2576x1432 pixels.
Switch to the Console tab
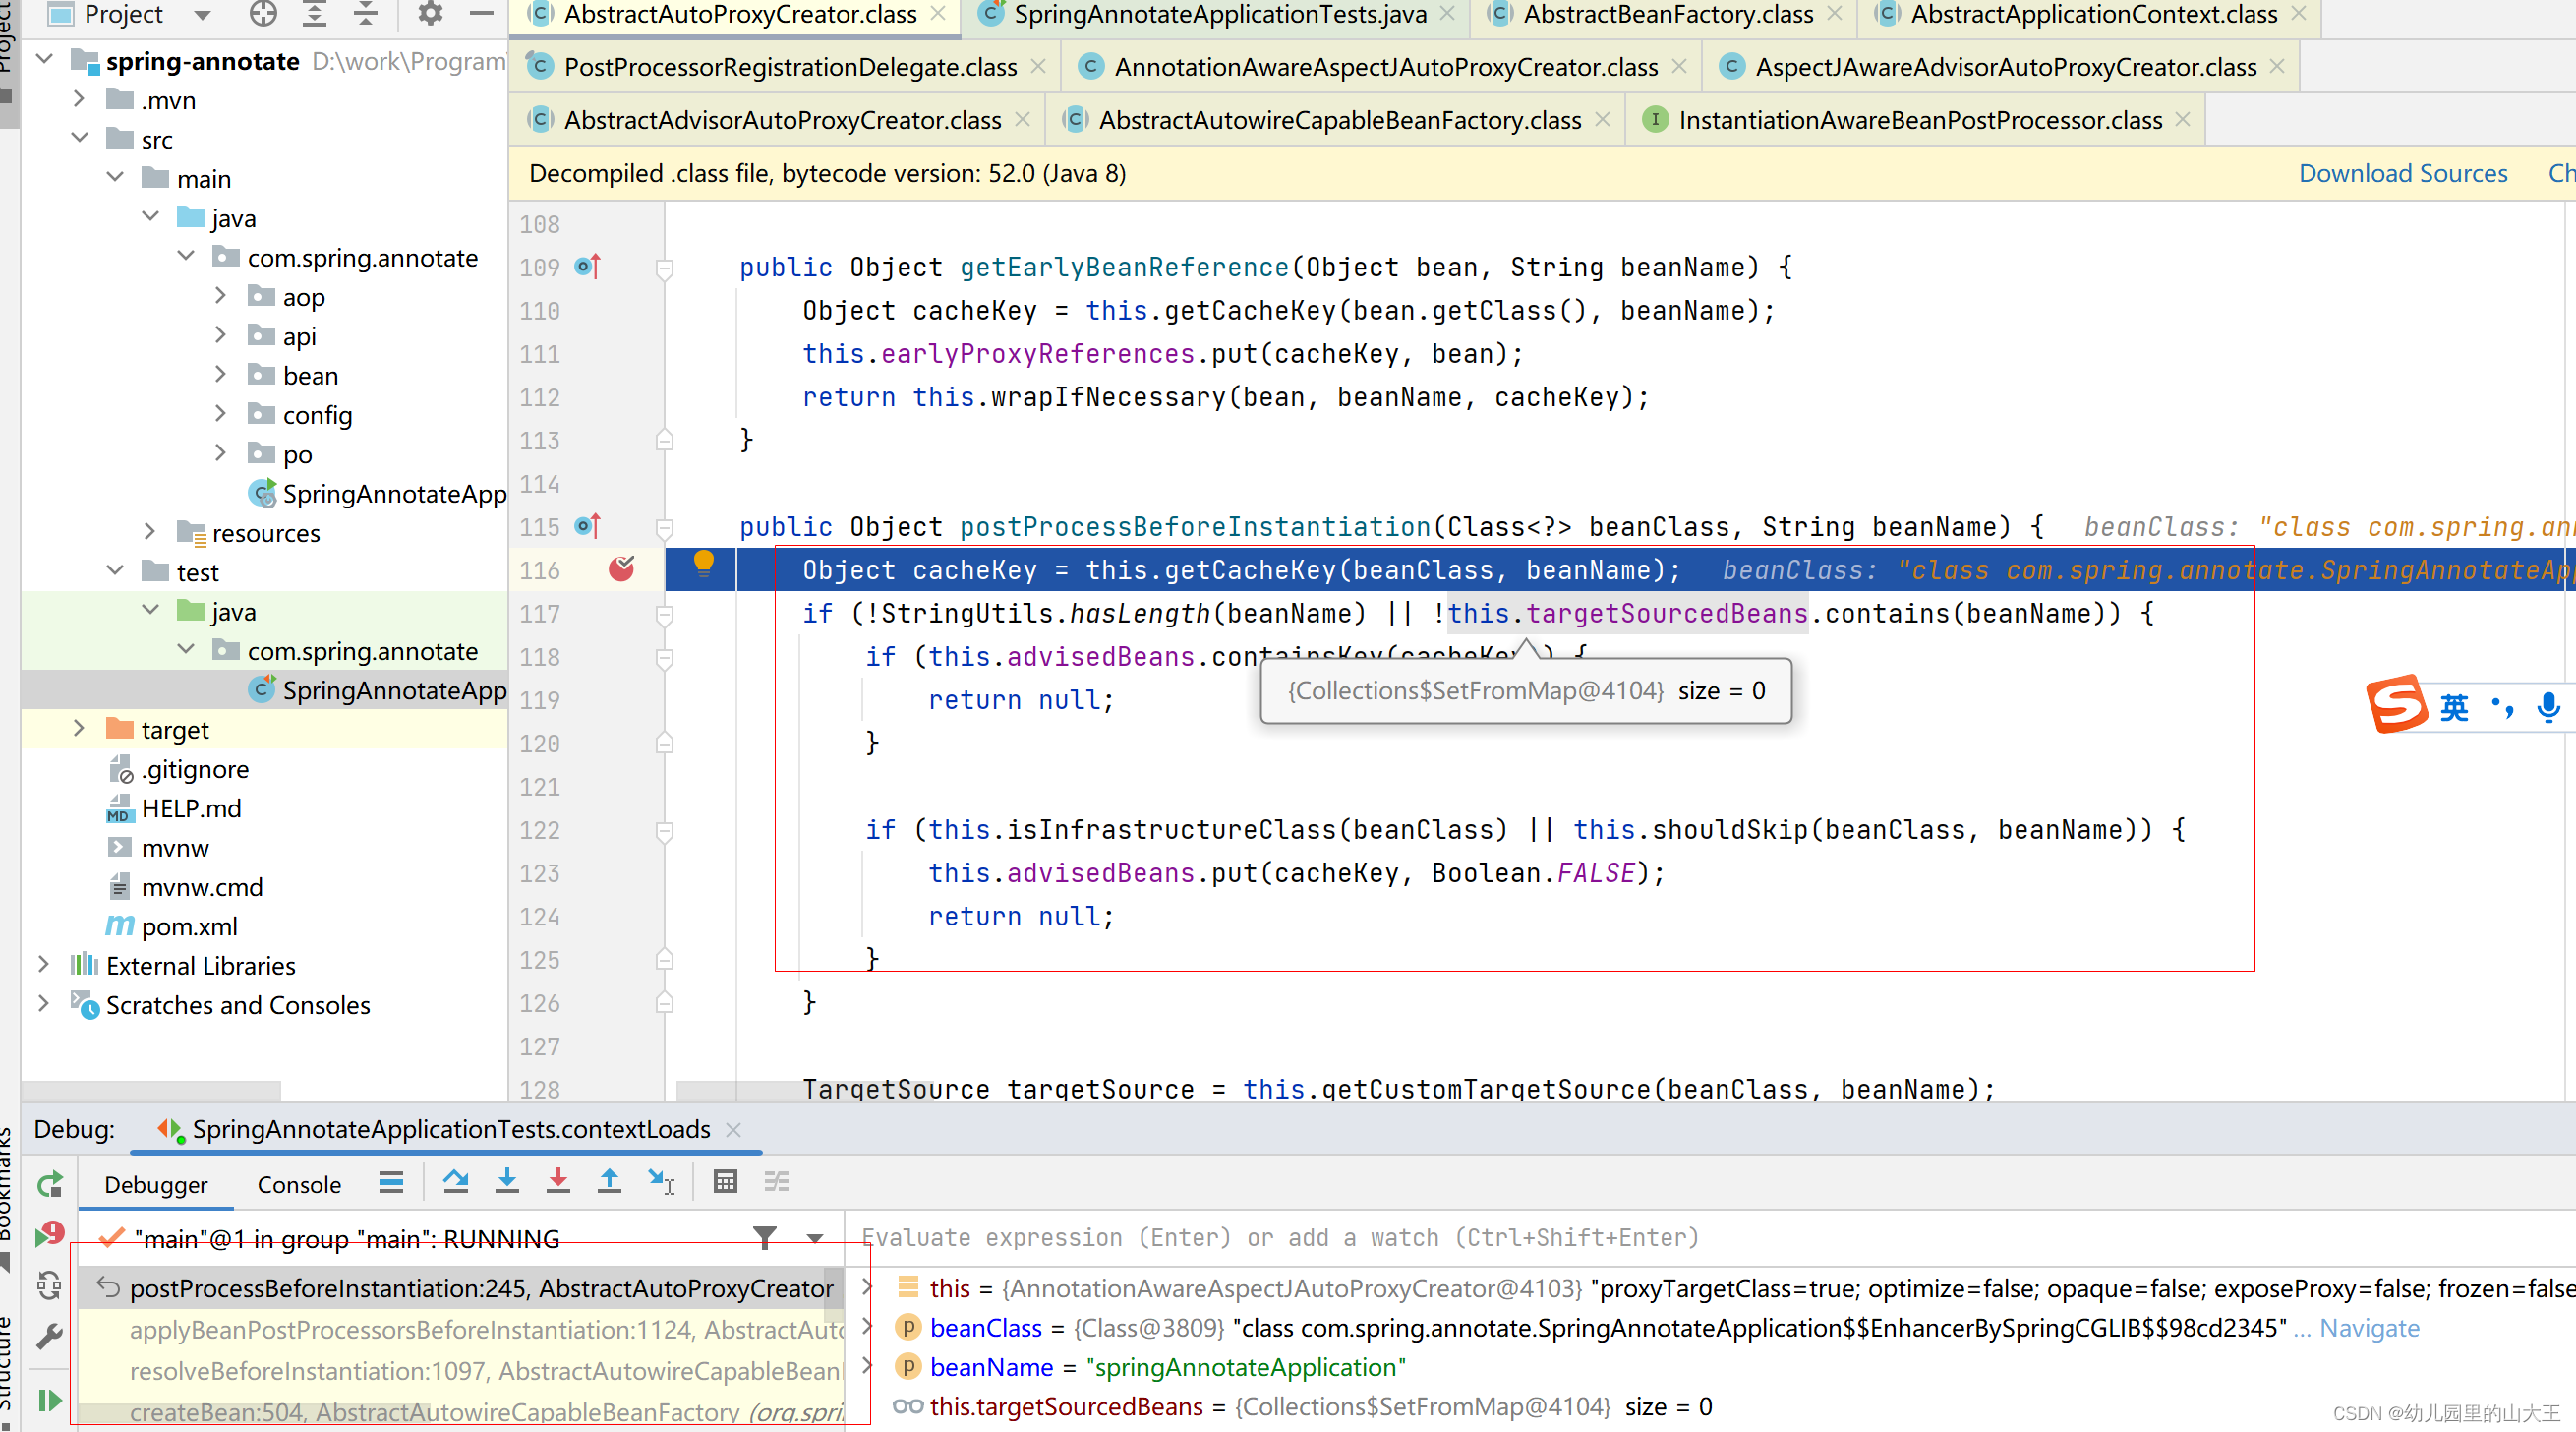[x=298, y=1184]
